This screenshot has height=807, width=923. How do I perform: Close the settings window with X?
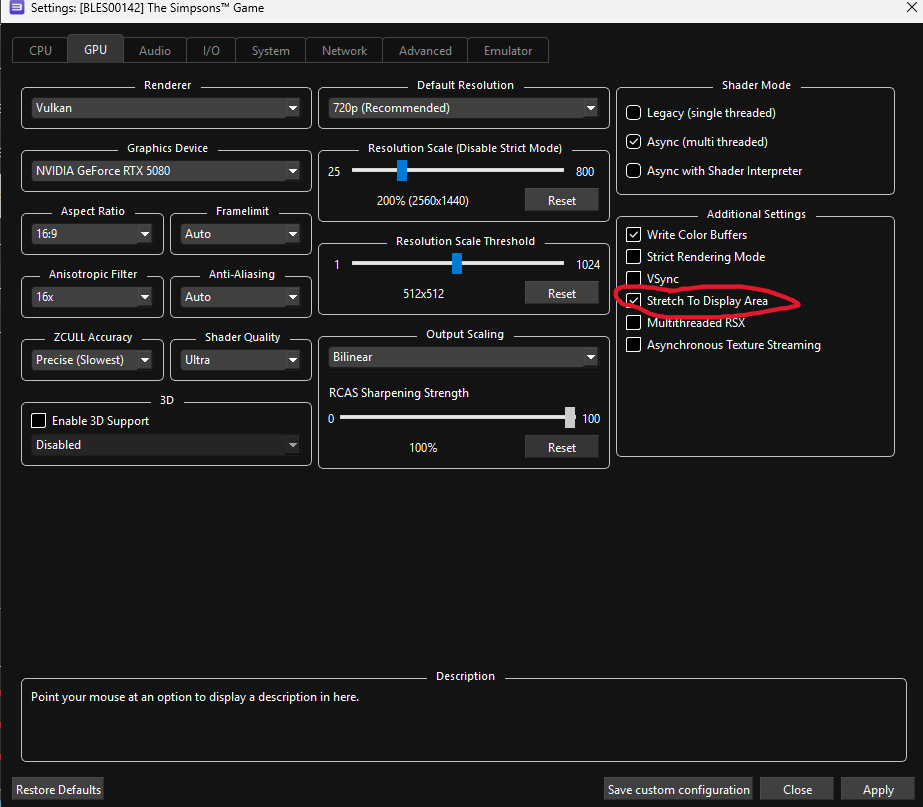(x=912, y=7)
